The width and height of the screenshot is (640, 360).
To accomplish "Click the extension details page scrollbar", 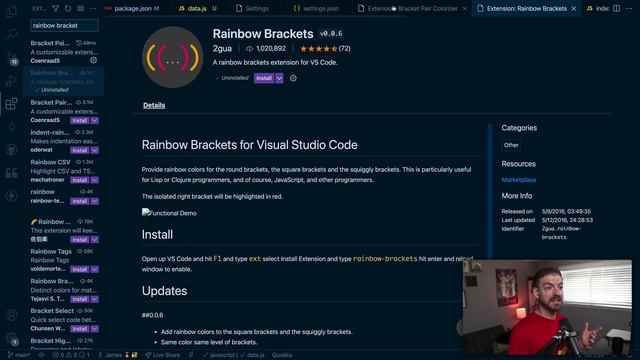I will pos(490,192).
